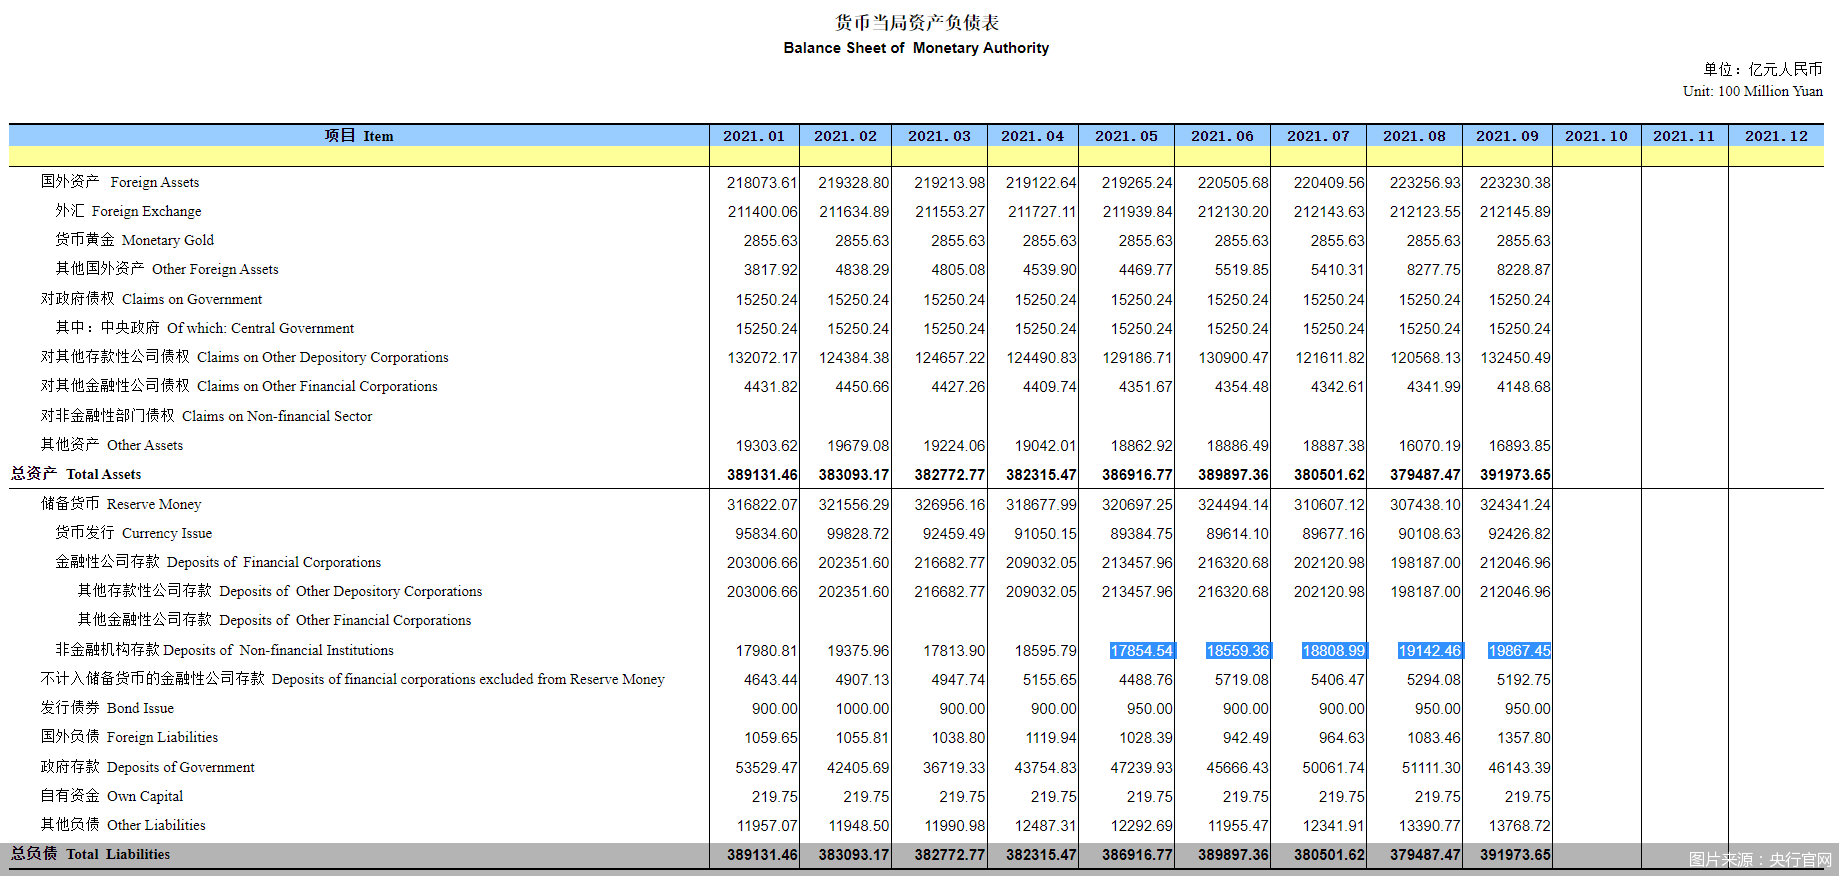Select the Total Assets row label
Viewport: 1839px width, 876px height.
pos(76,474)
